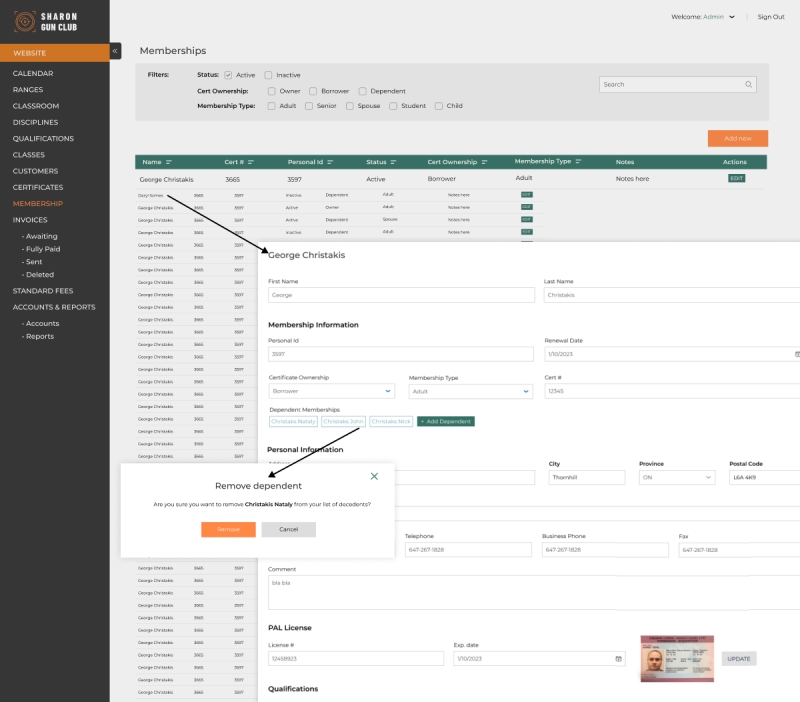Open the Membership Type dropdown showing Adult
The image size is (800, 702).
(x=528, y=390)
